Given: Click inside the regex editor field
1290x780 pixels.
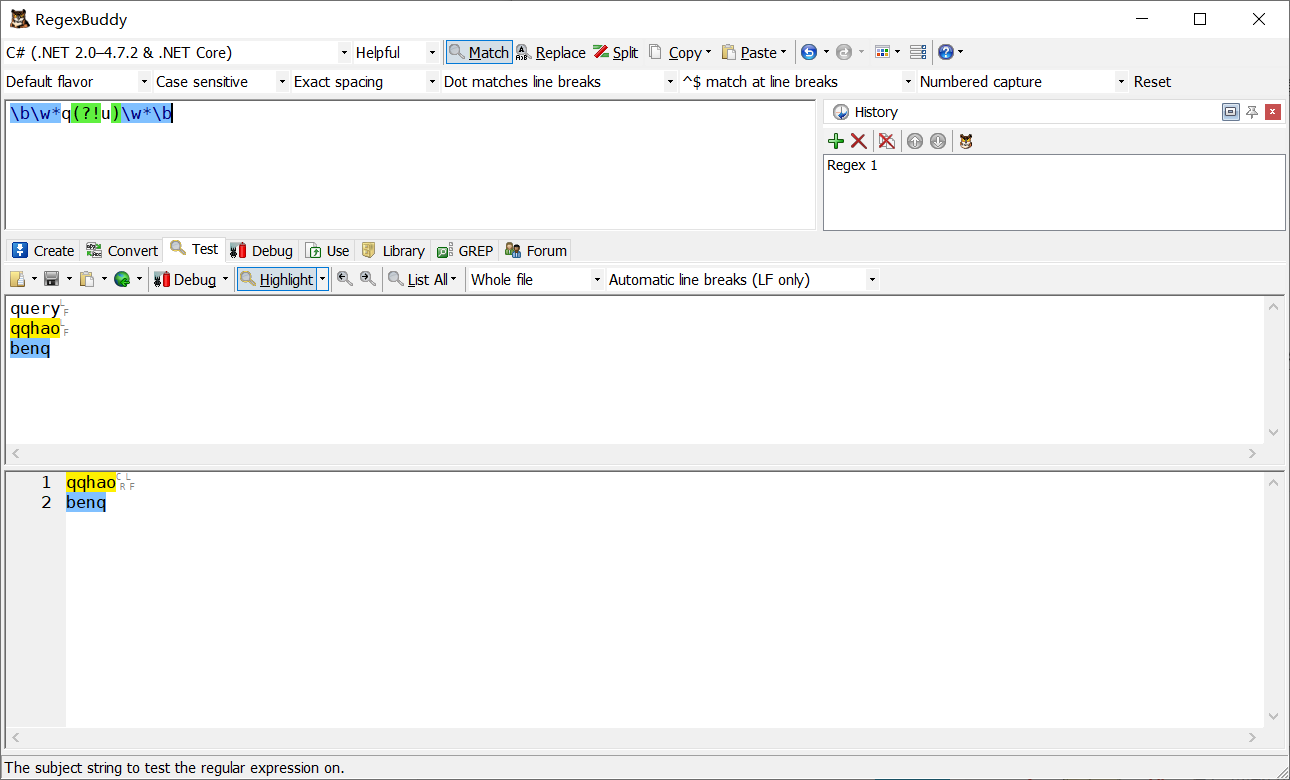Looking at the screenshot, I should [410, 165].
